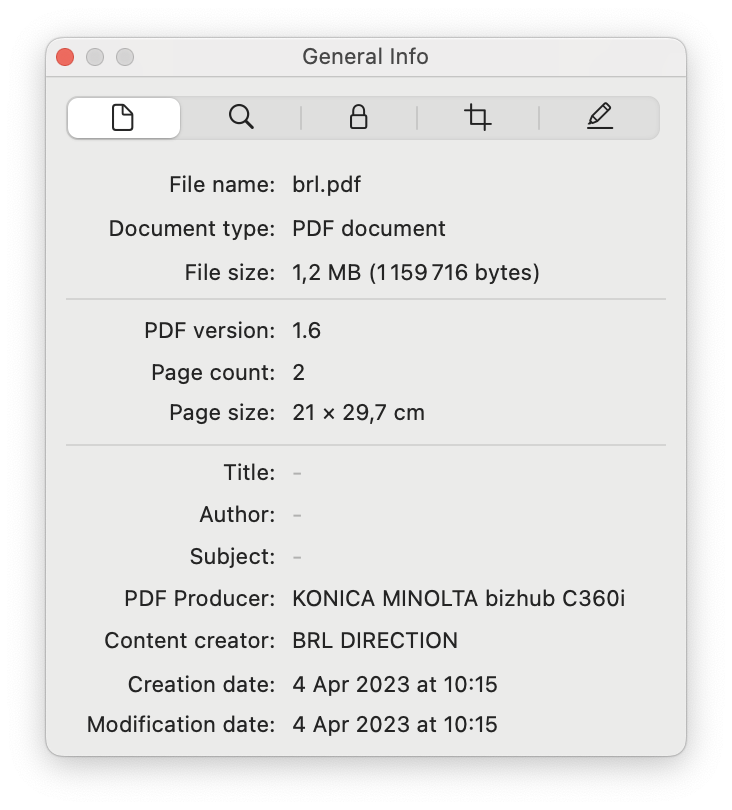Viewport: 732px width, 810px height.
Task: Click the disabled minimize window button
Action: coord(95,57)
